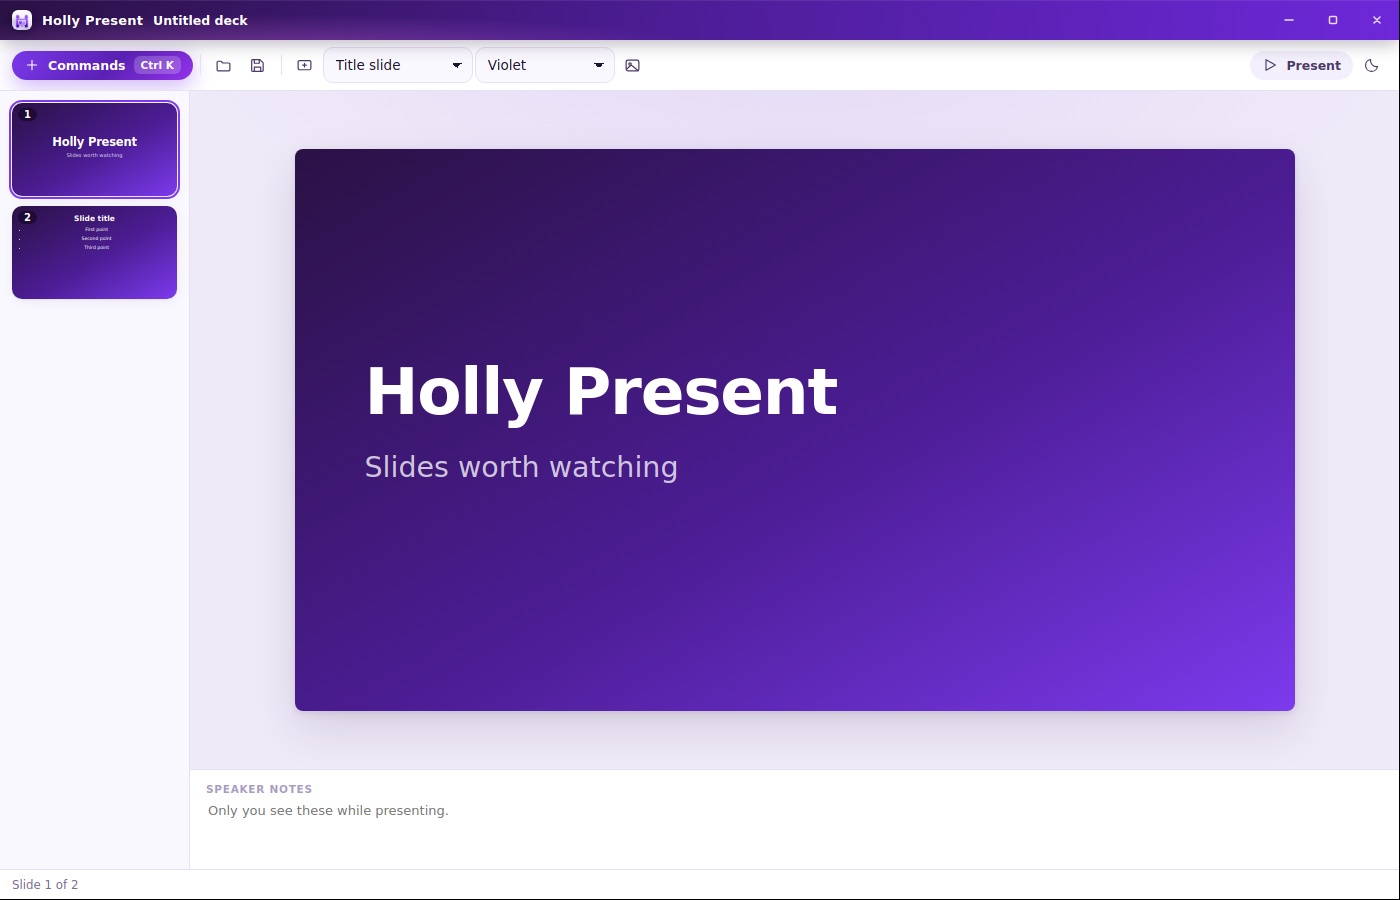Click the SPEAKER NOTES label

[259, 789]
